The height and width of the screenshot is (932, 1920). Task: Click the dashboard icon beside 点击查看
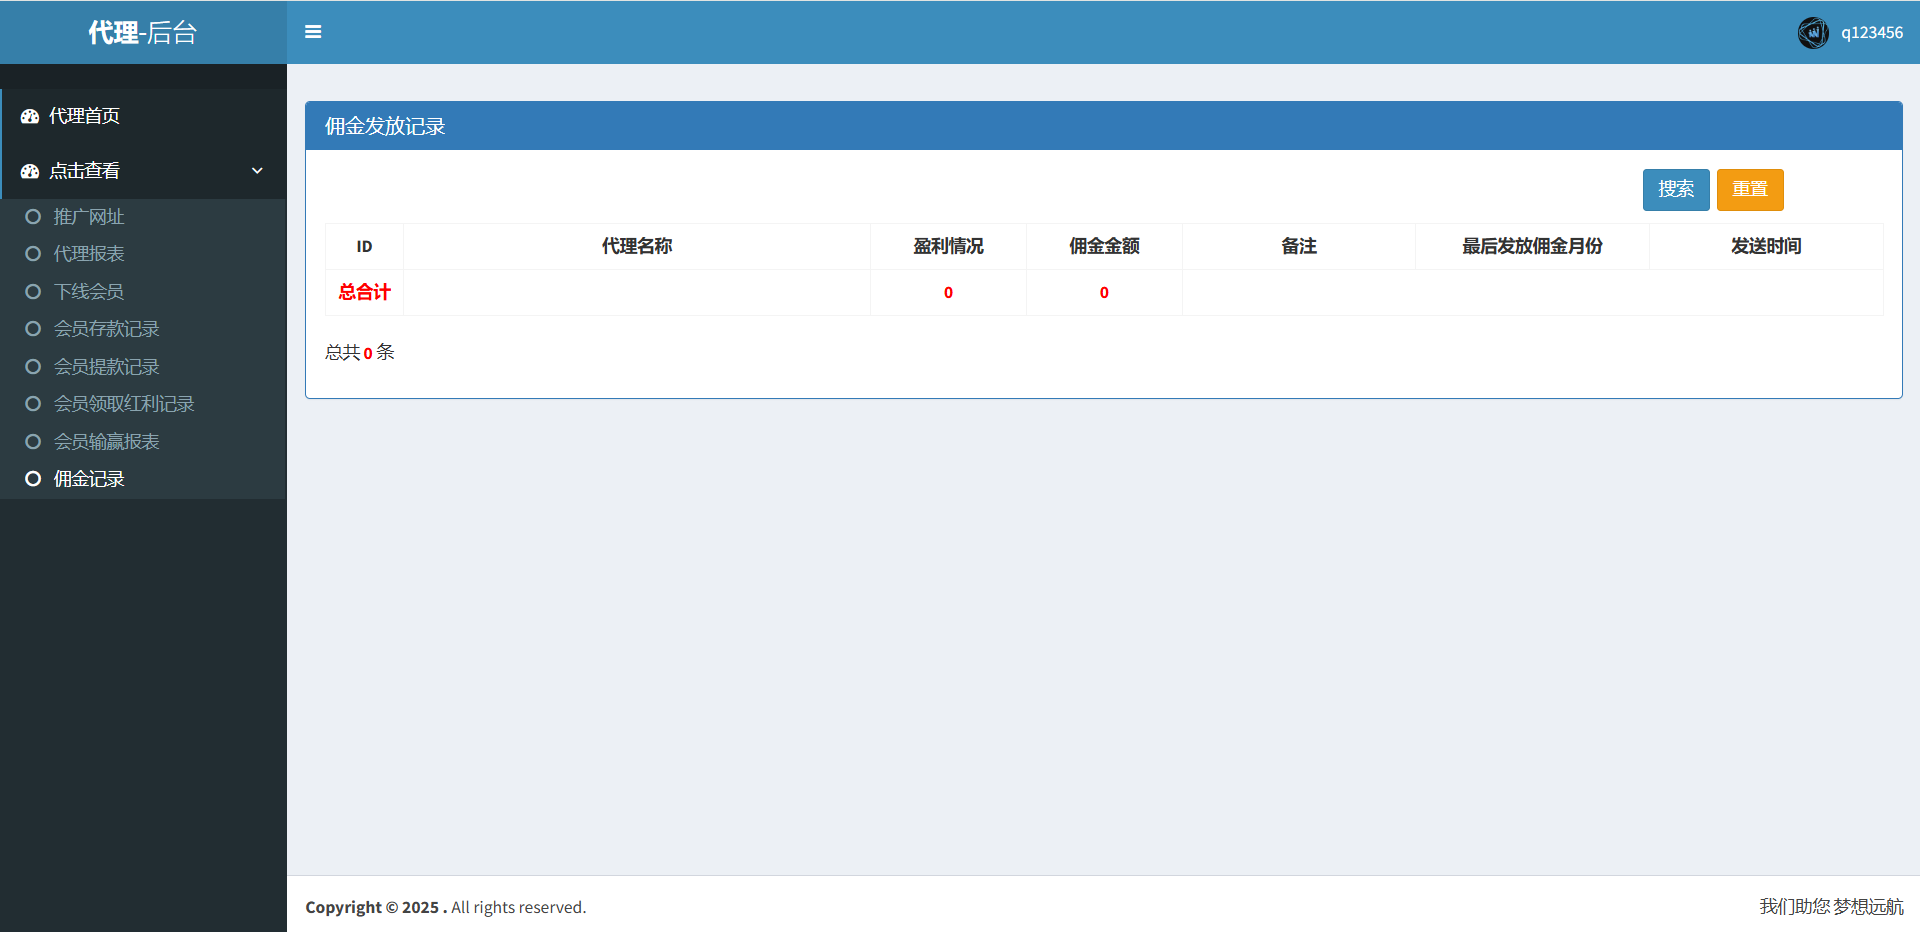pyautogui.click(x=30, y=172)
